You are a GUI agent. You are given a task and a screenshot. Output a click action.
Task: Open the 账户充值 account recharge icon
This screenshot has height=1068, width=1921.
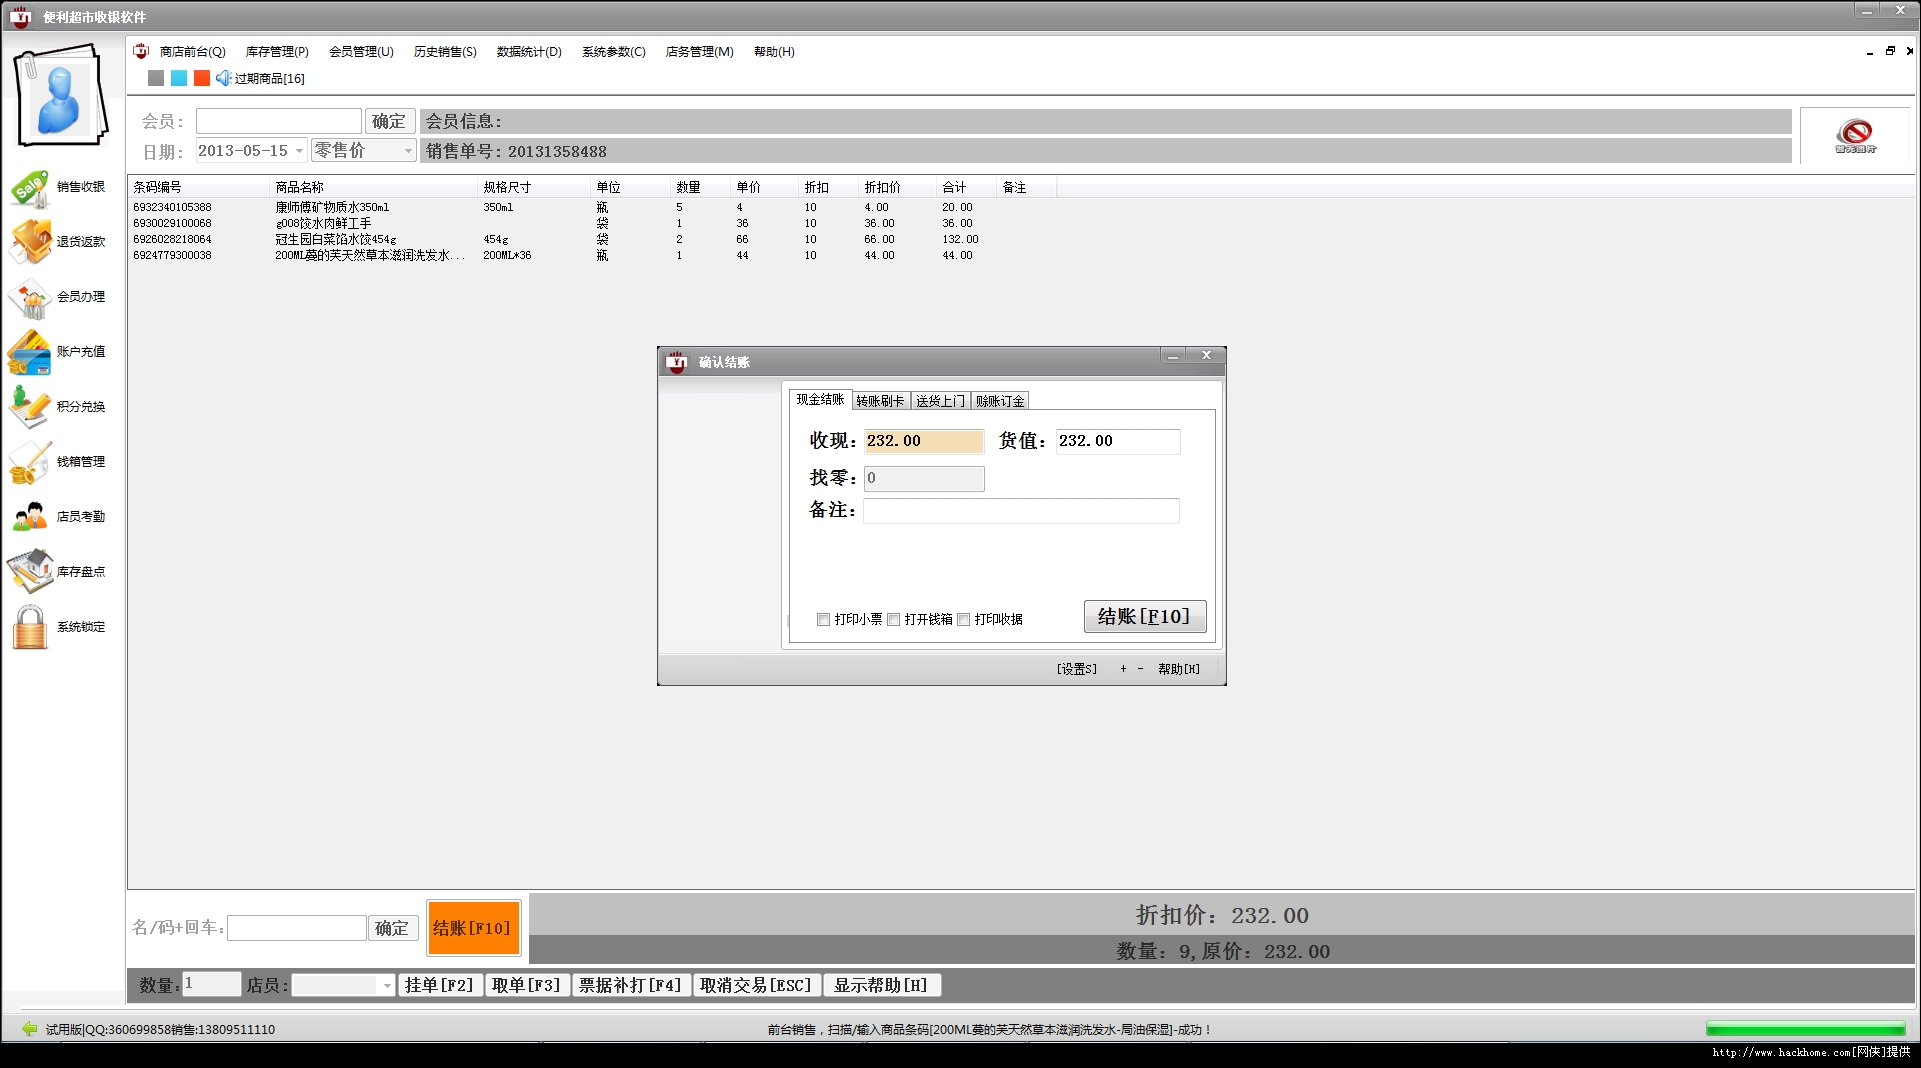(31, 352)
